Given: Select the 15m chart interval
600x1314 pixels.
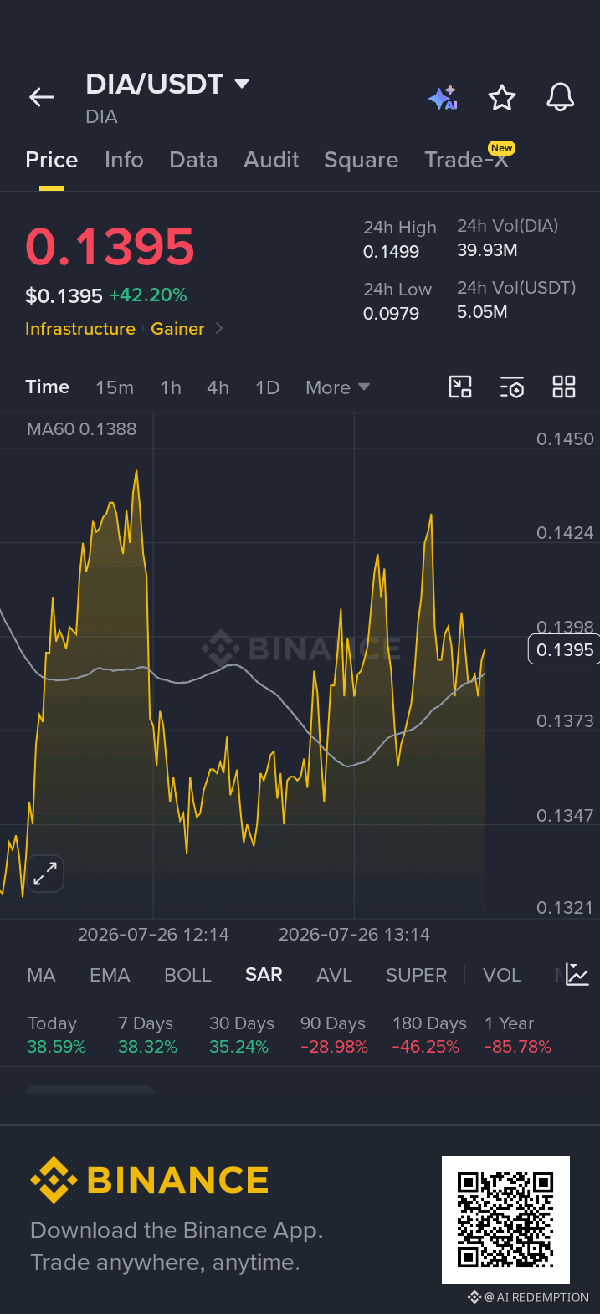Looking at the screenshot, I should pyautogui.click(x=114, y=387).
